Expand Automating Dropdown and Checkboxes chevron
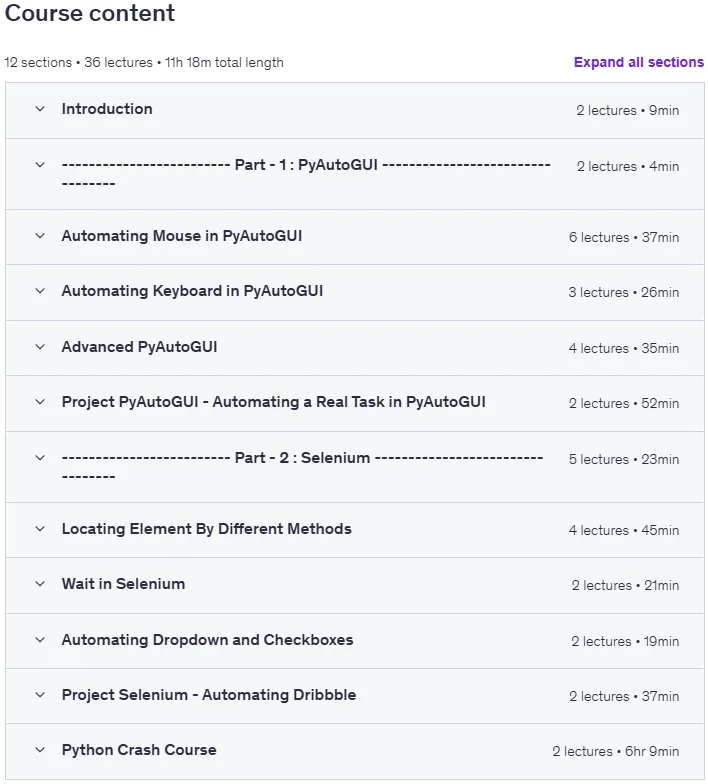Image resolution: width=708 pixels, height=784 pixels. click(40, 640)
